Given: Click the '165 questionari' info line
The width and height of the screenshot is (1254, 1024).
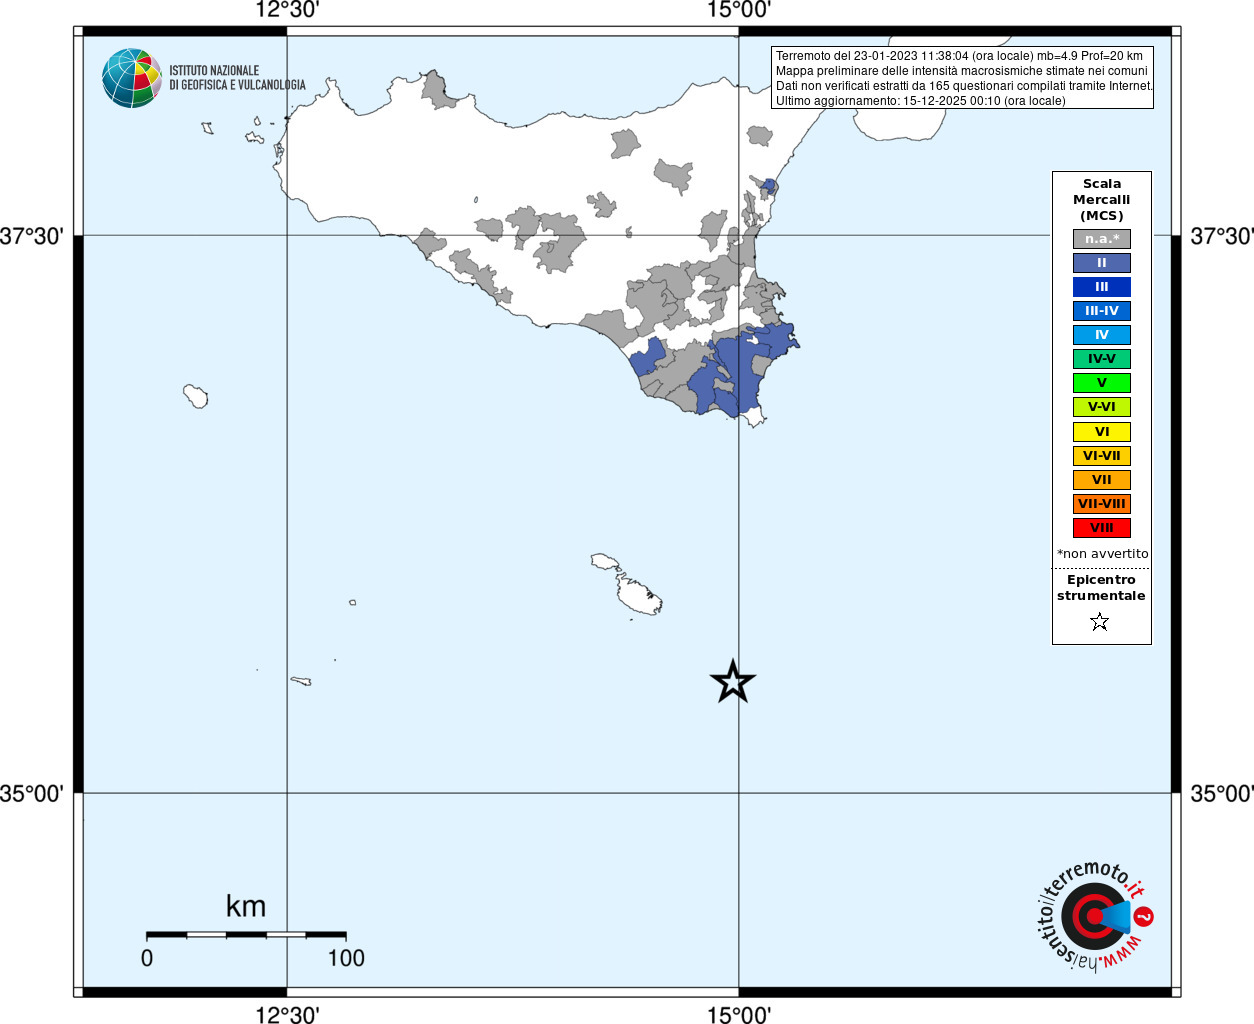Looking at the screenshot, I should point(964,86).
